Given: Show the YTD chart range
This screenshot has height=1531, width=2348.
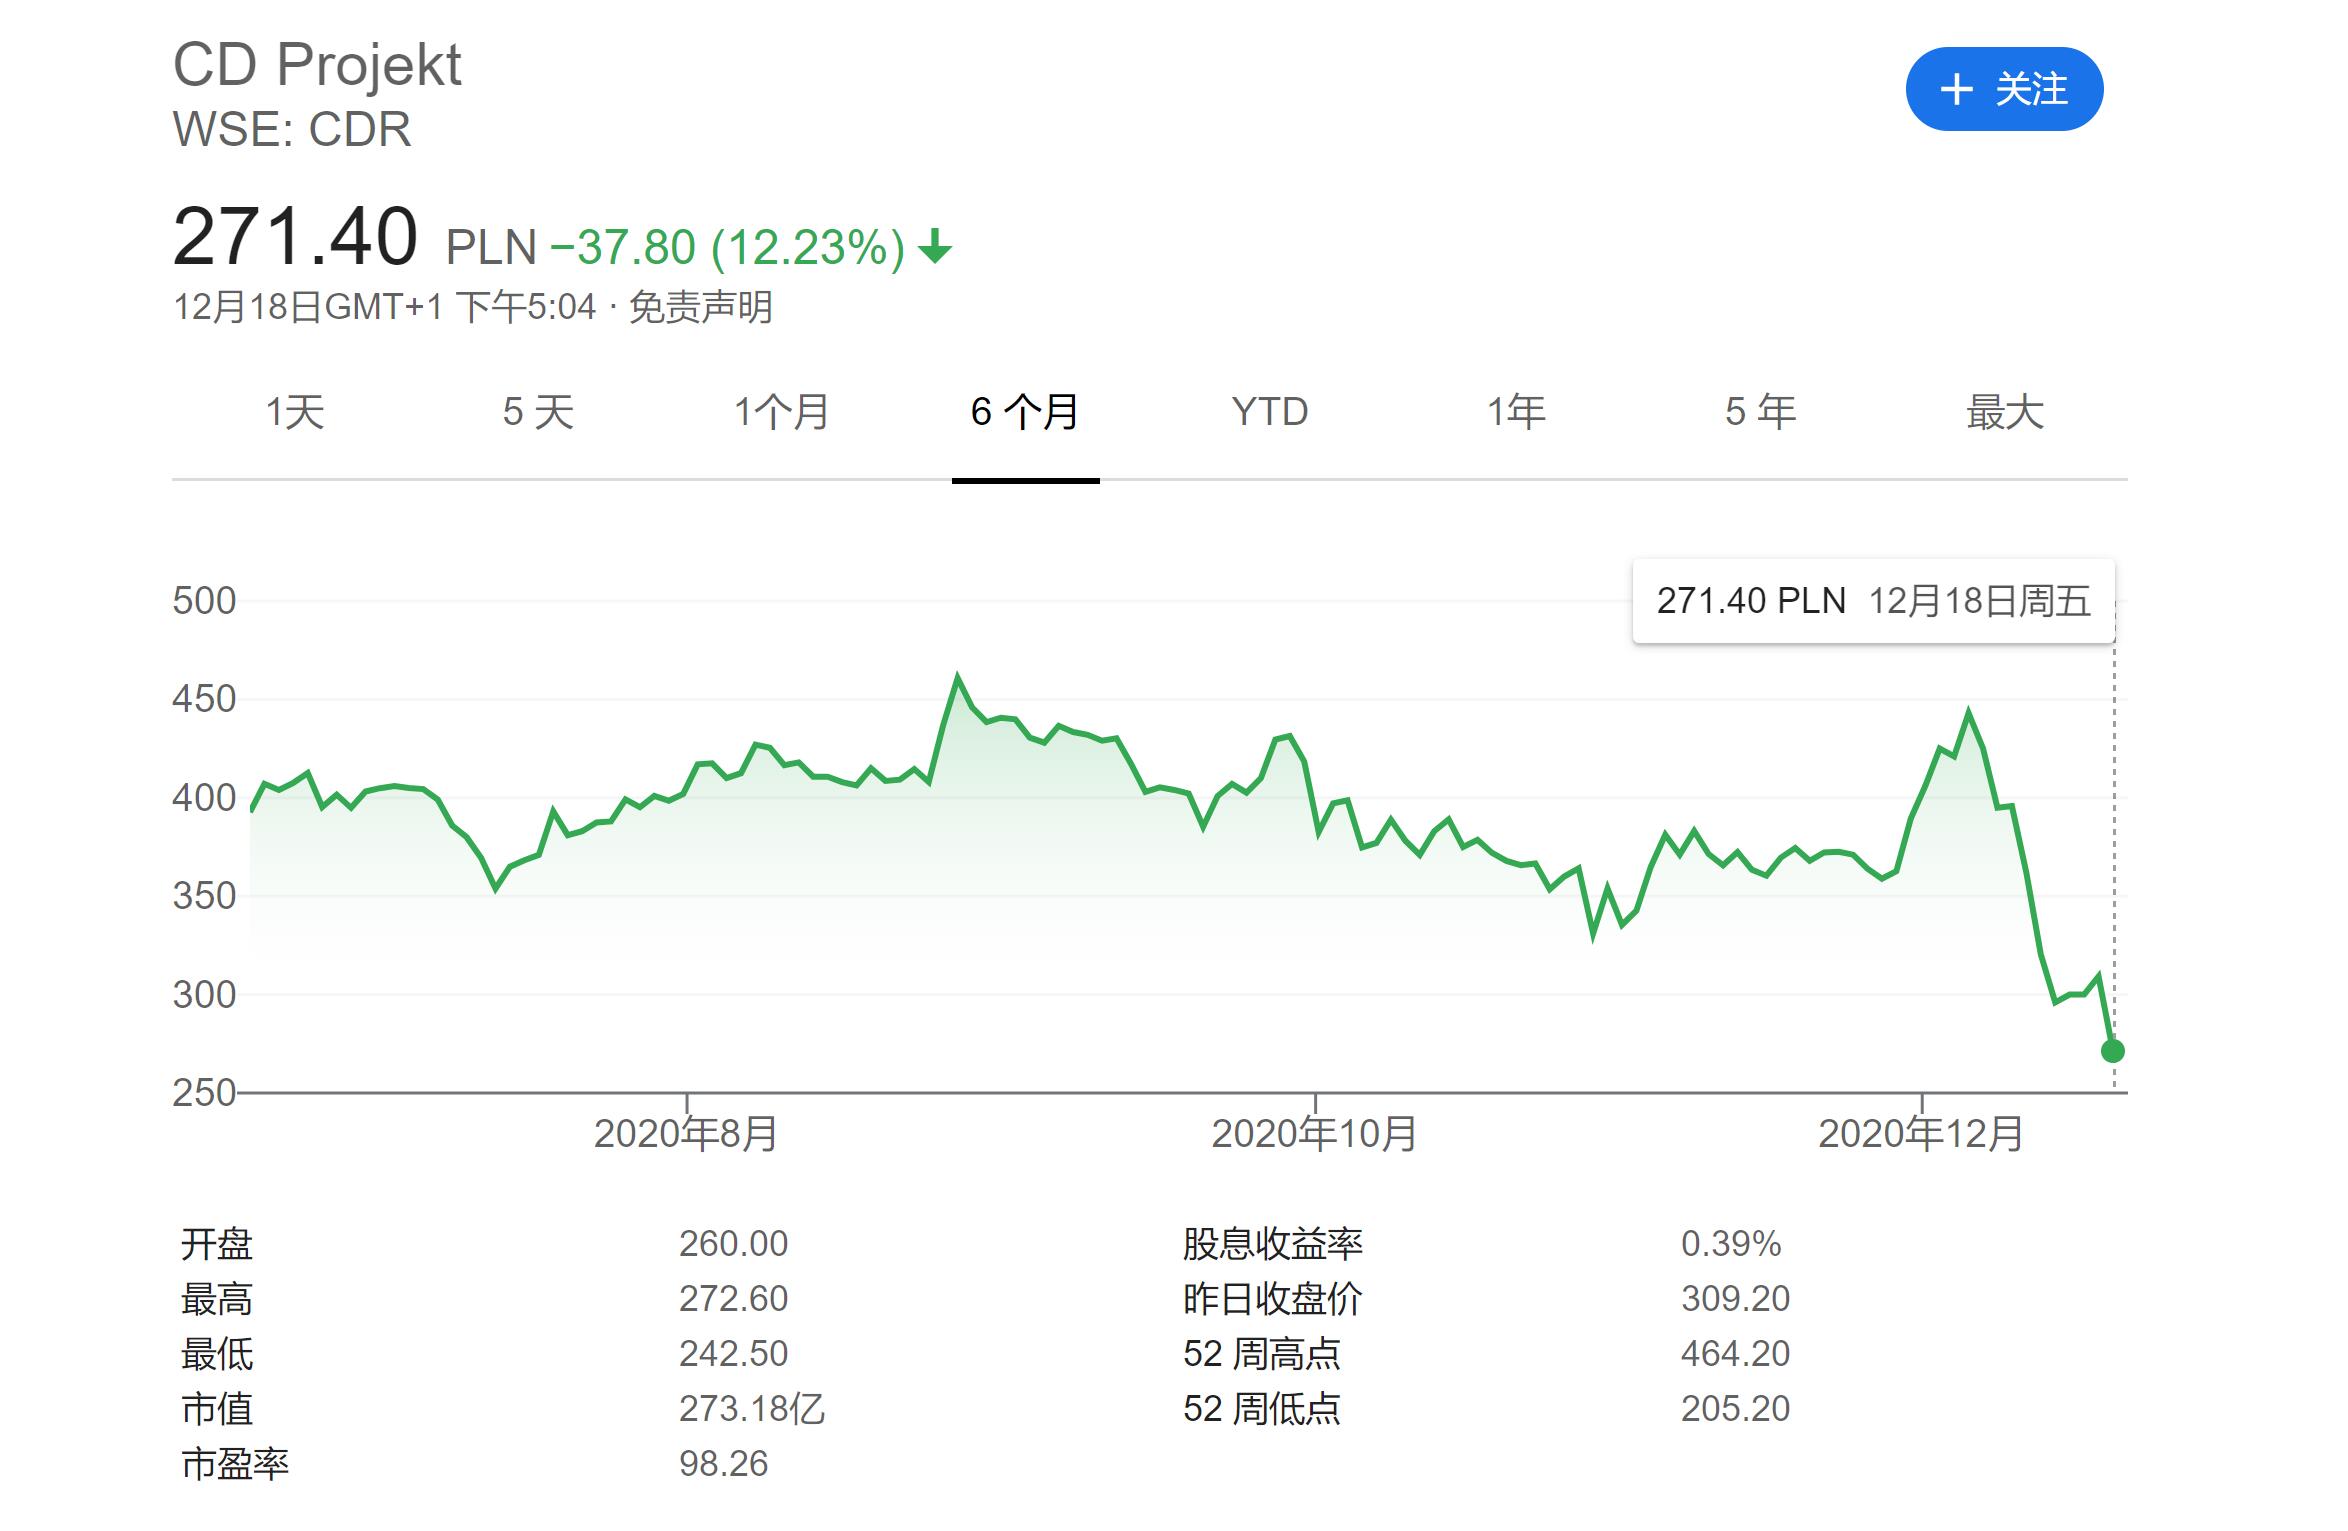Looking at the screenshot, I should pos(1270,412).
